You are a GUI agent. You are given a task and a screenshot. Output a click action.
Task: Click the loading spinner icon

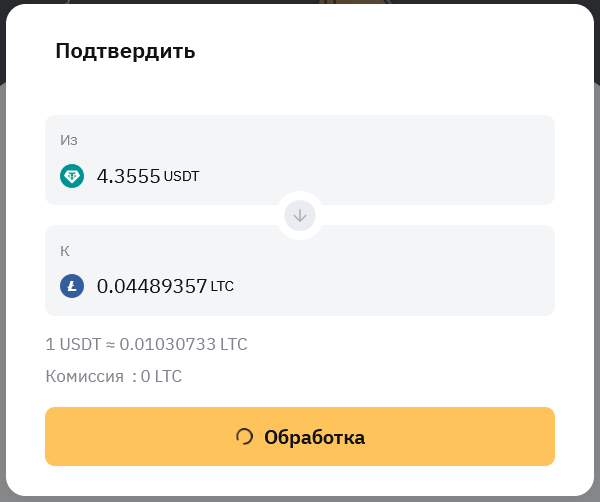[x=244, y=436]
